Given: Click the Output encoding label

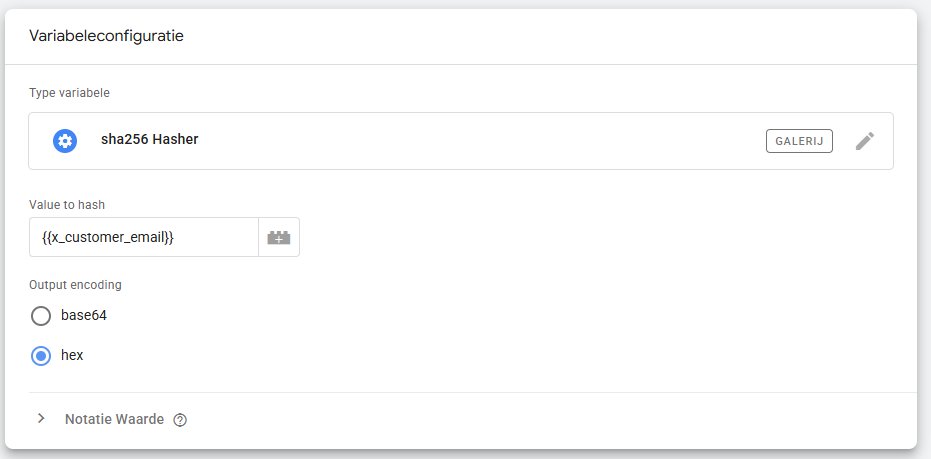Looking at the screenshot, I should (x=75, y=285).
